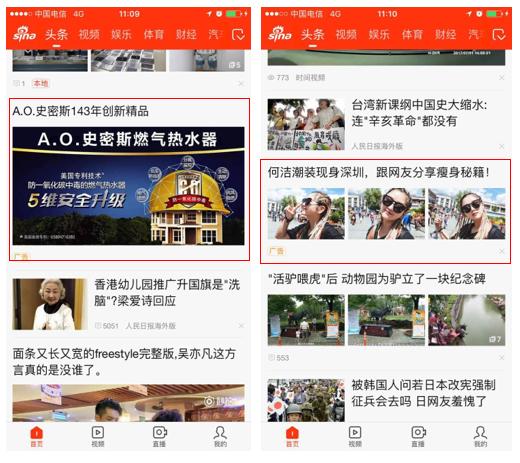Open headline 被韩国人问若日本改宪强制征兵
Screen dimensions: 520x463
click(423, 393)
